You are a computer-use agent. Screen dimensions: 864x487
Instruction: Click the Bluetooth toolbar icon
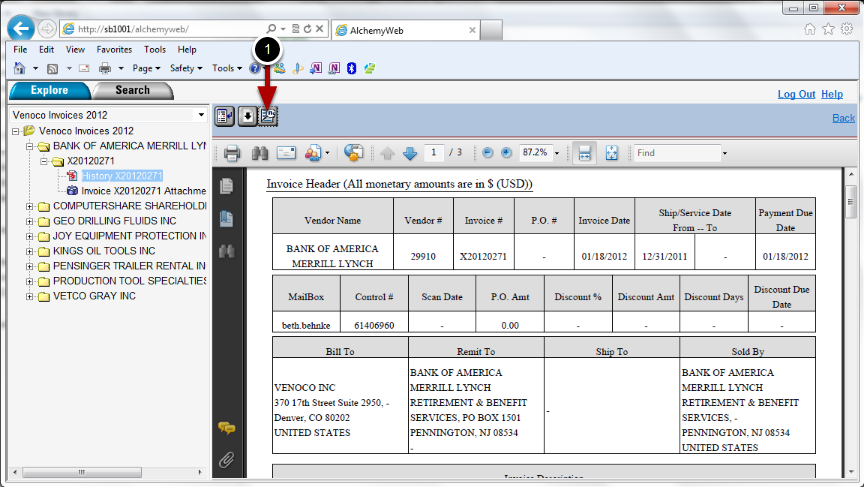pos(352,68)
